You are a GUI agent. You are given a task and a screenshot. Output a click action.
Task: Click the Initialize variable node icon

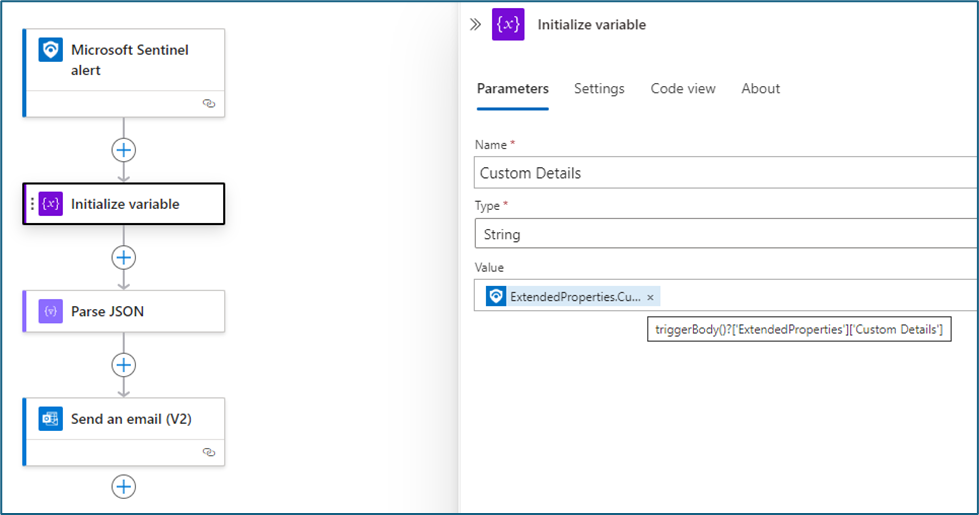[x=51, y=204]
